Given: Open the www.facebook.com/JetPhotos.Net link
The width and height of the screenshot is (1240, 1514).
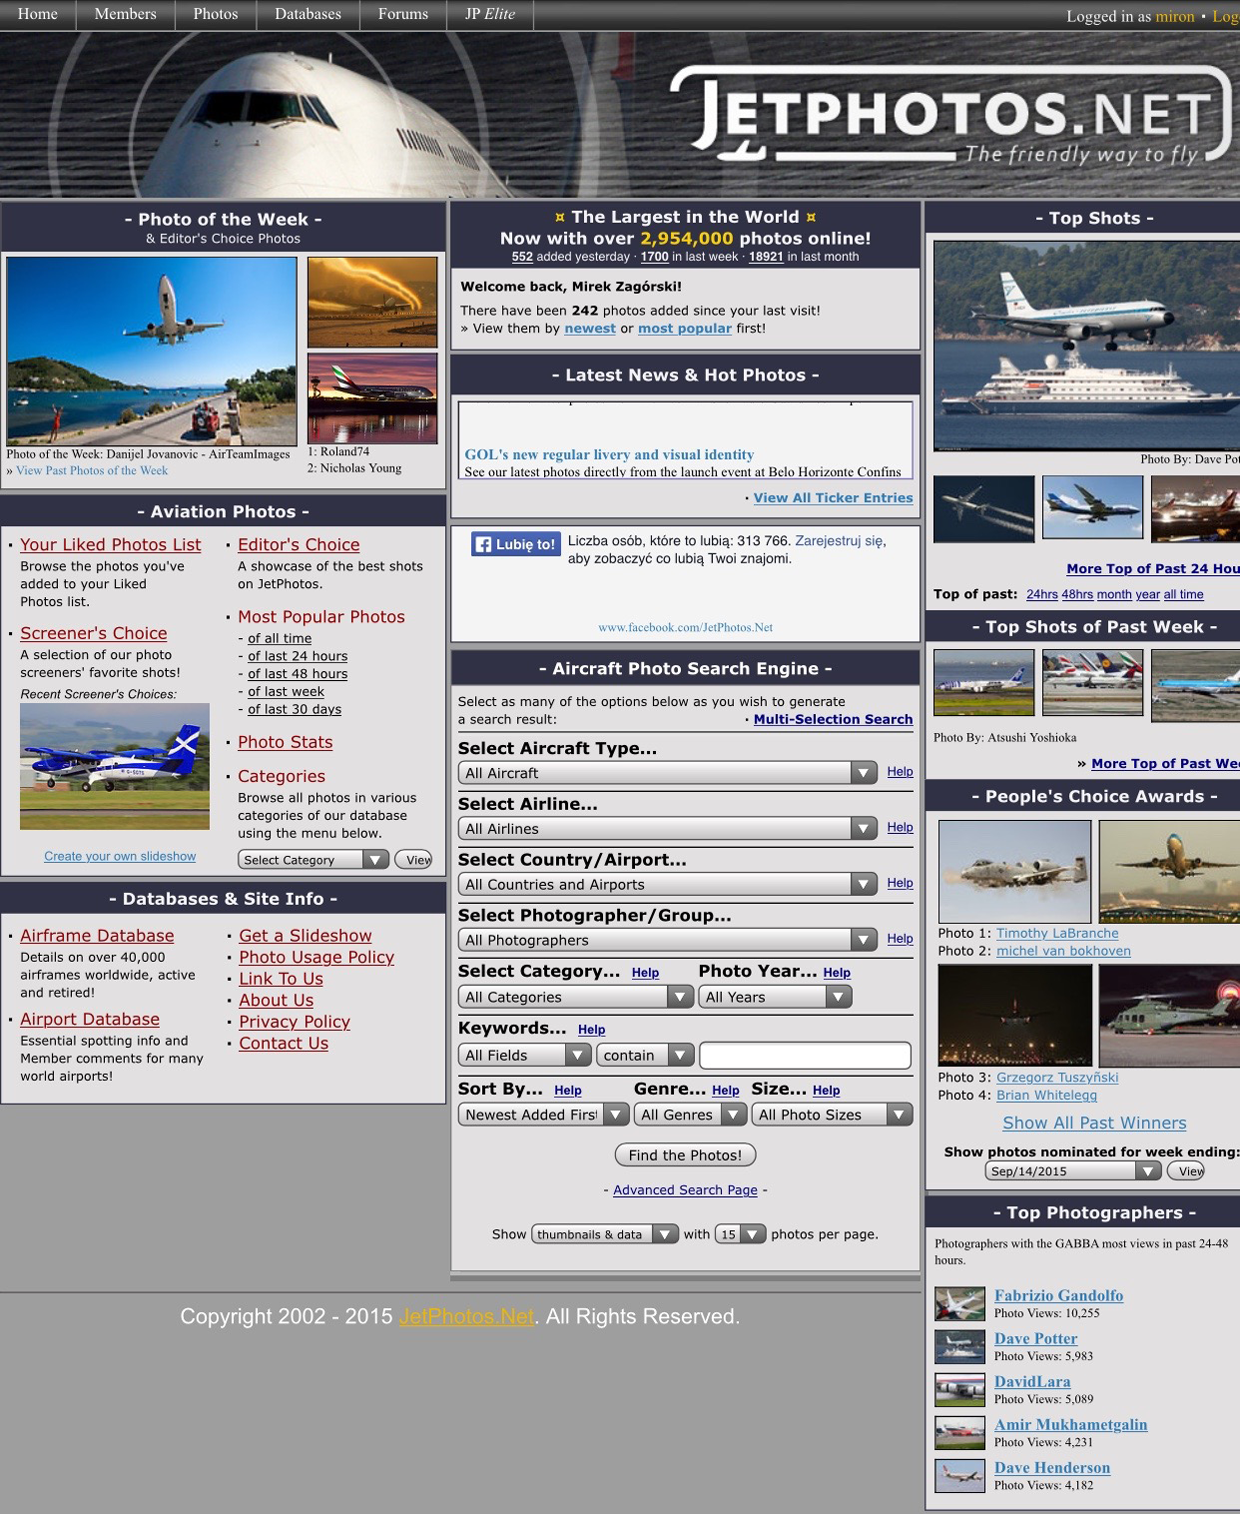Looking at the screenshot, I should [x=685, y=627].
